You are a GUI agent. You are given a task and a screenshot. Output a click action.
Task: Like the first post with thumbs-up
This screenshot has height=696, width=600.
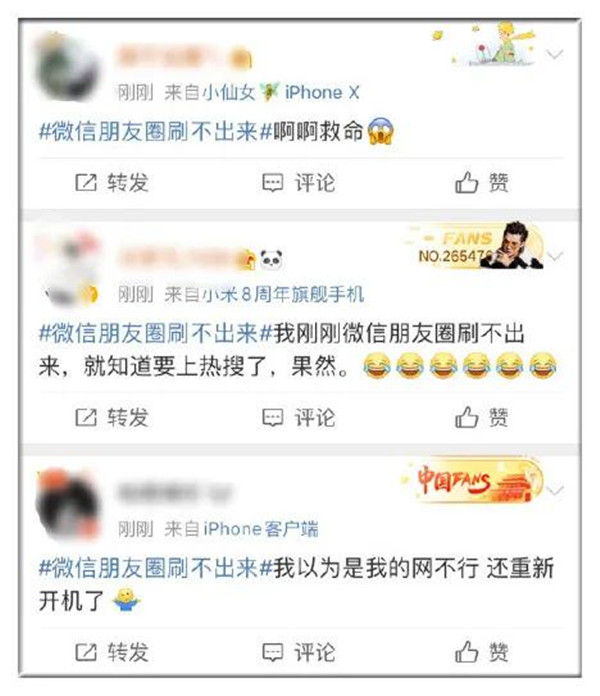click(x=482, y=182)
